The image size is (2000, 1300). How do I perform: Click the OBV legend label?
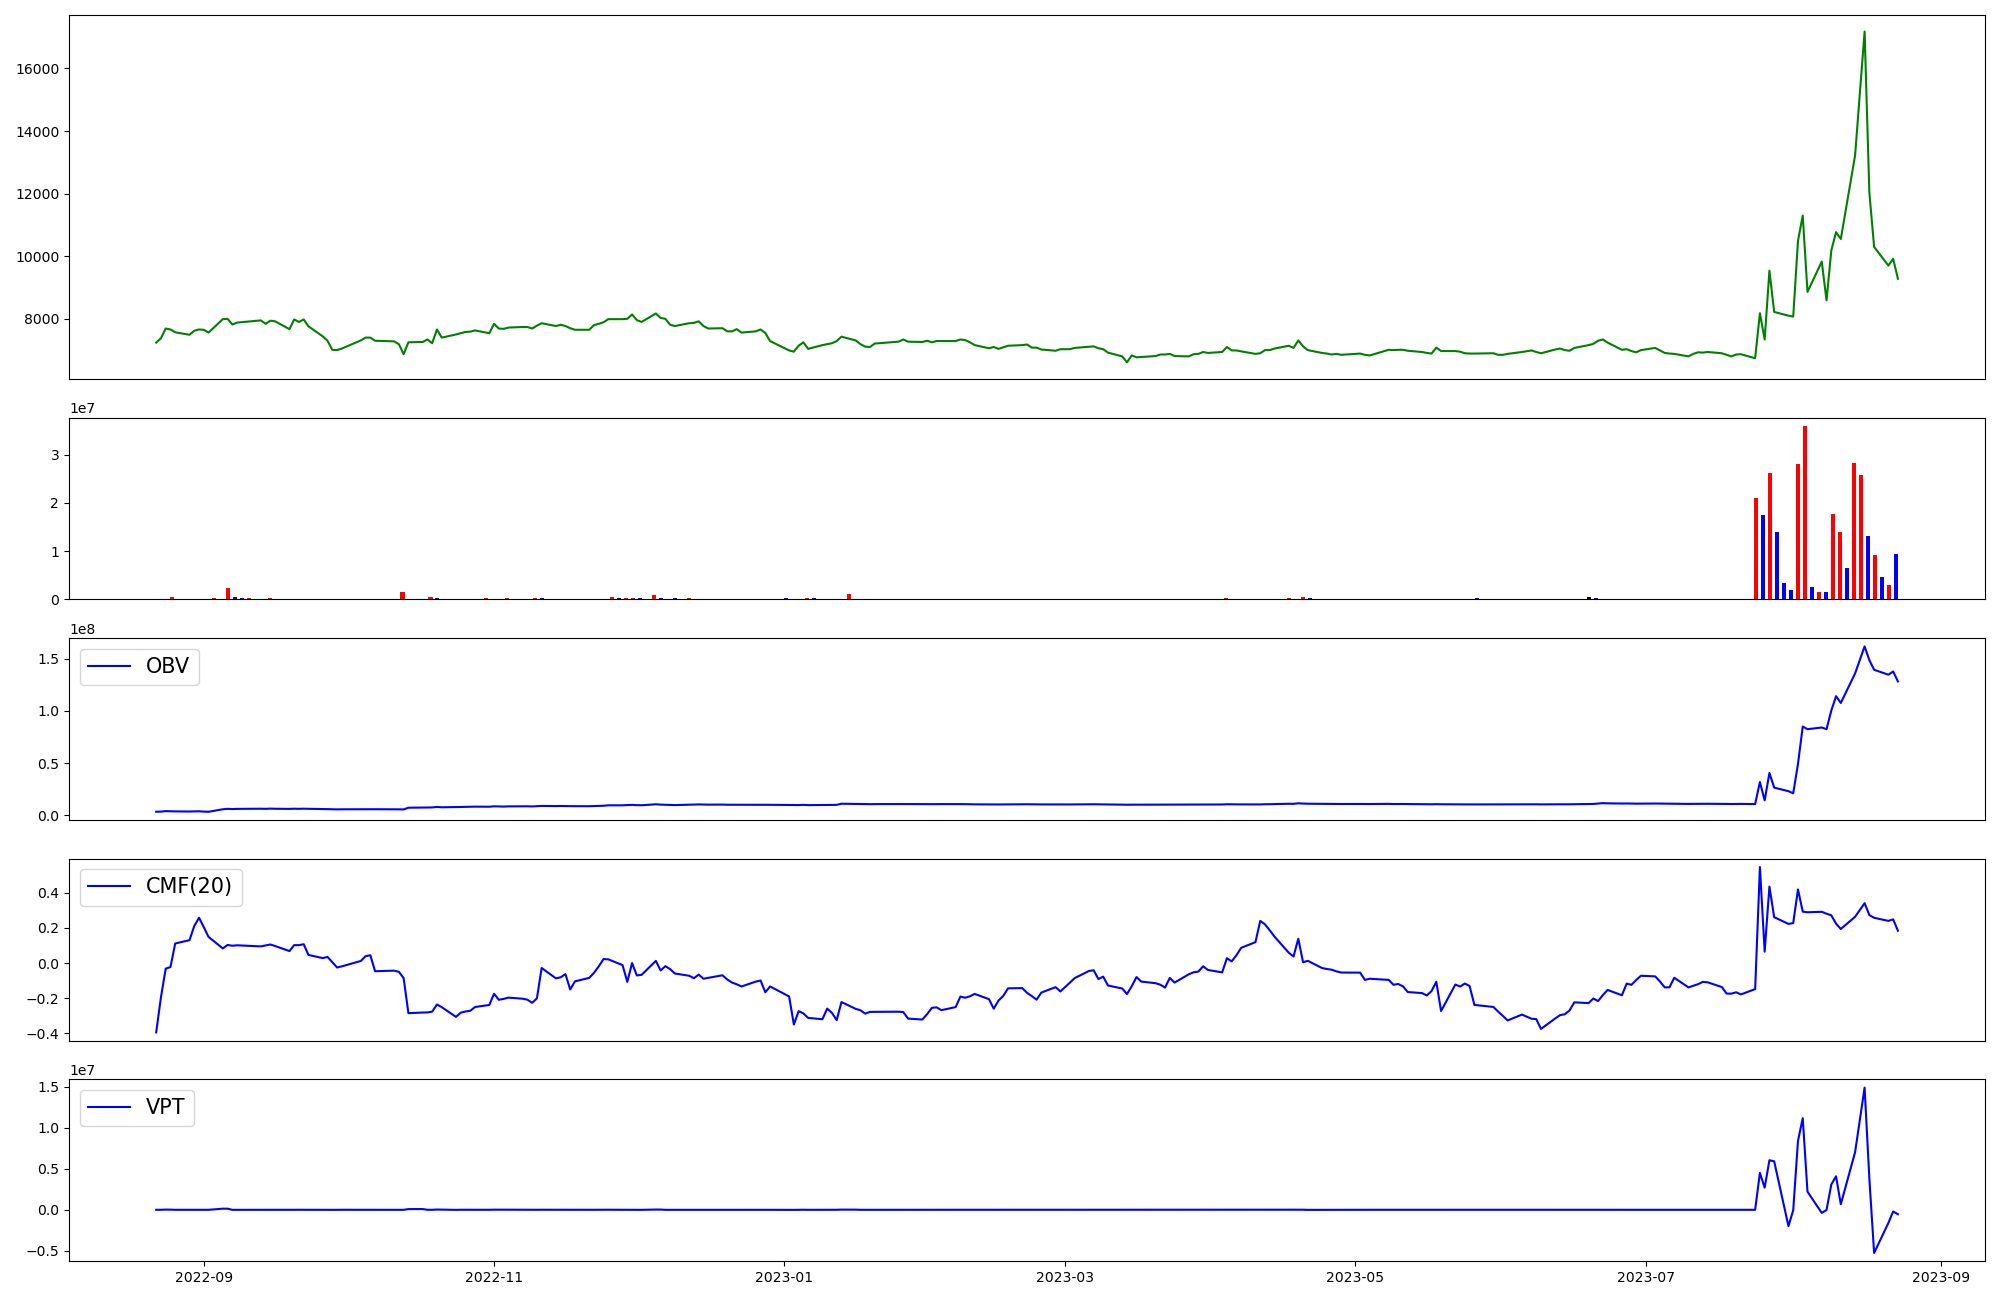[167, 667]
